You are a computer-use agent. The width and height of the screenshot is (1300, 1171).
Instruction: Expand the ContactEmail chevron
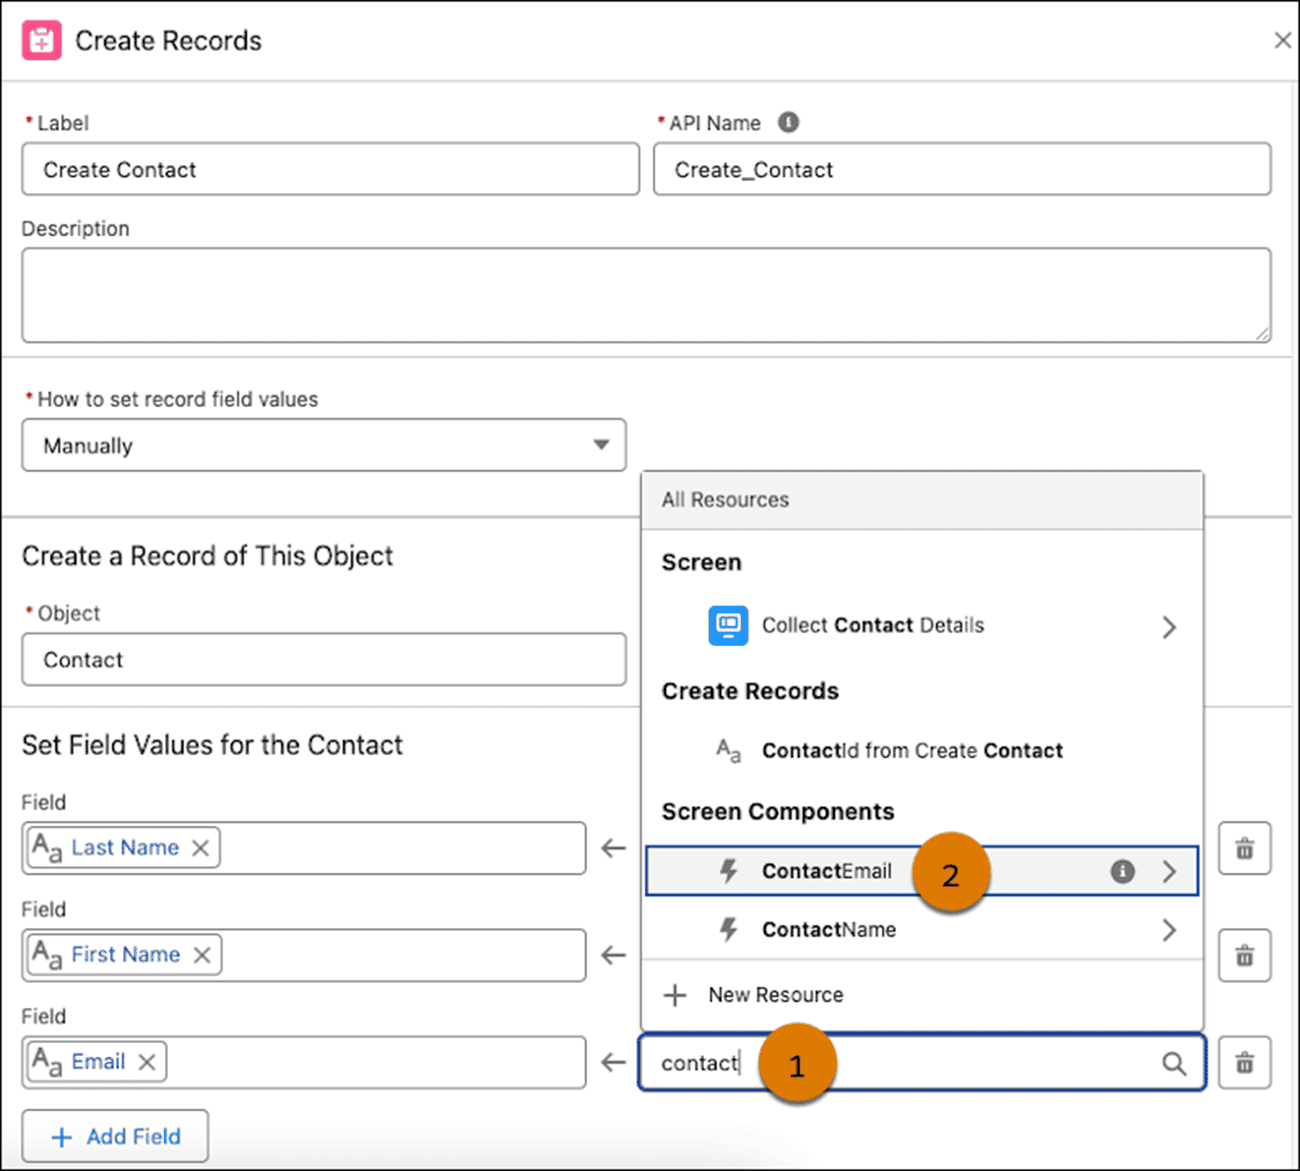[x=1169, y=871]
